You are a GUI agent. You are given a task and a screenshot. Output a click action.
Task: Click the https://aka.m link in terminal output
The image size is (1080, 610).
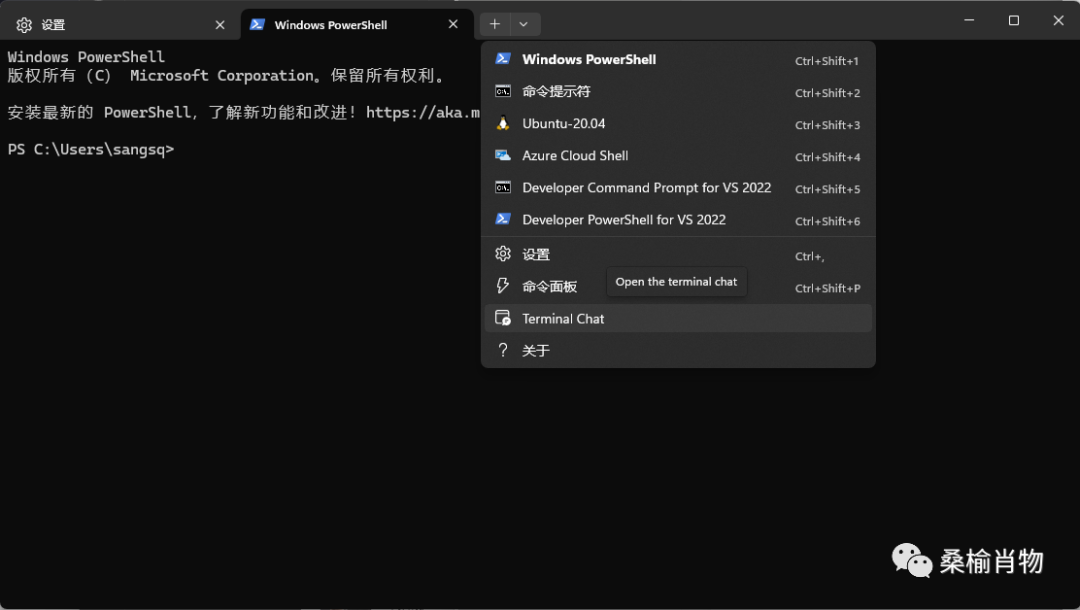click(x=423, y=112)
